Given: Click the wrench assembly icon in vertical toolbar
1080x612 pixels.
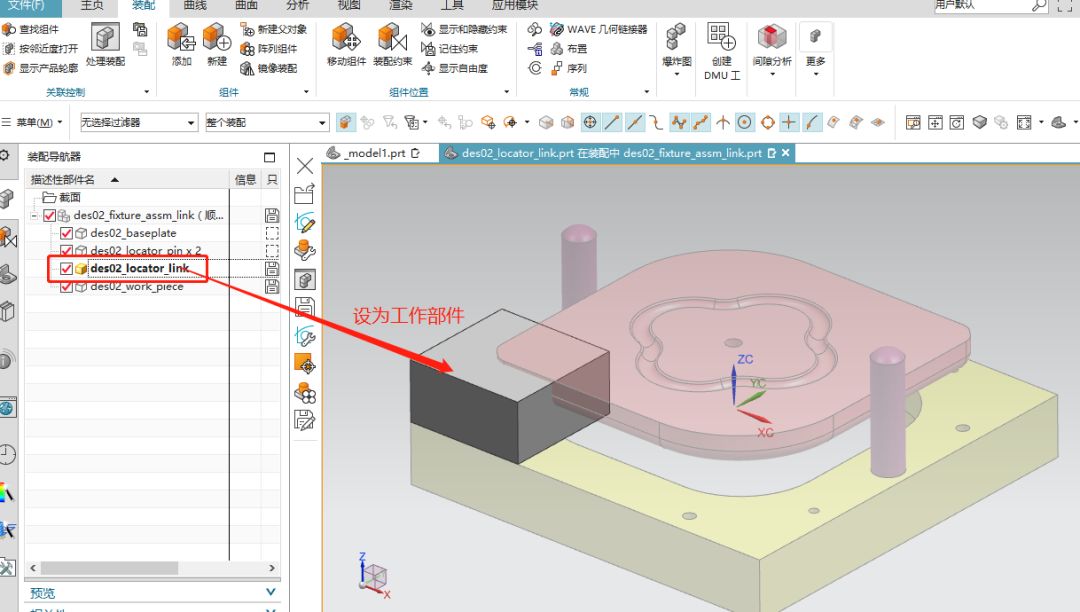Looking at the screenshot, I should tap(304, 251).
